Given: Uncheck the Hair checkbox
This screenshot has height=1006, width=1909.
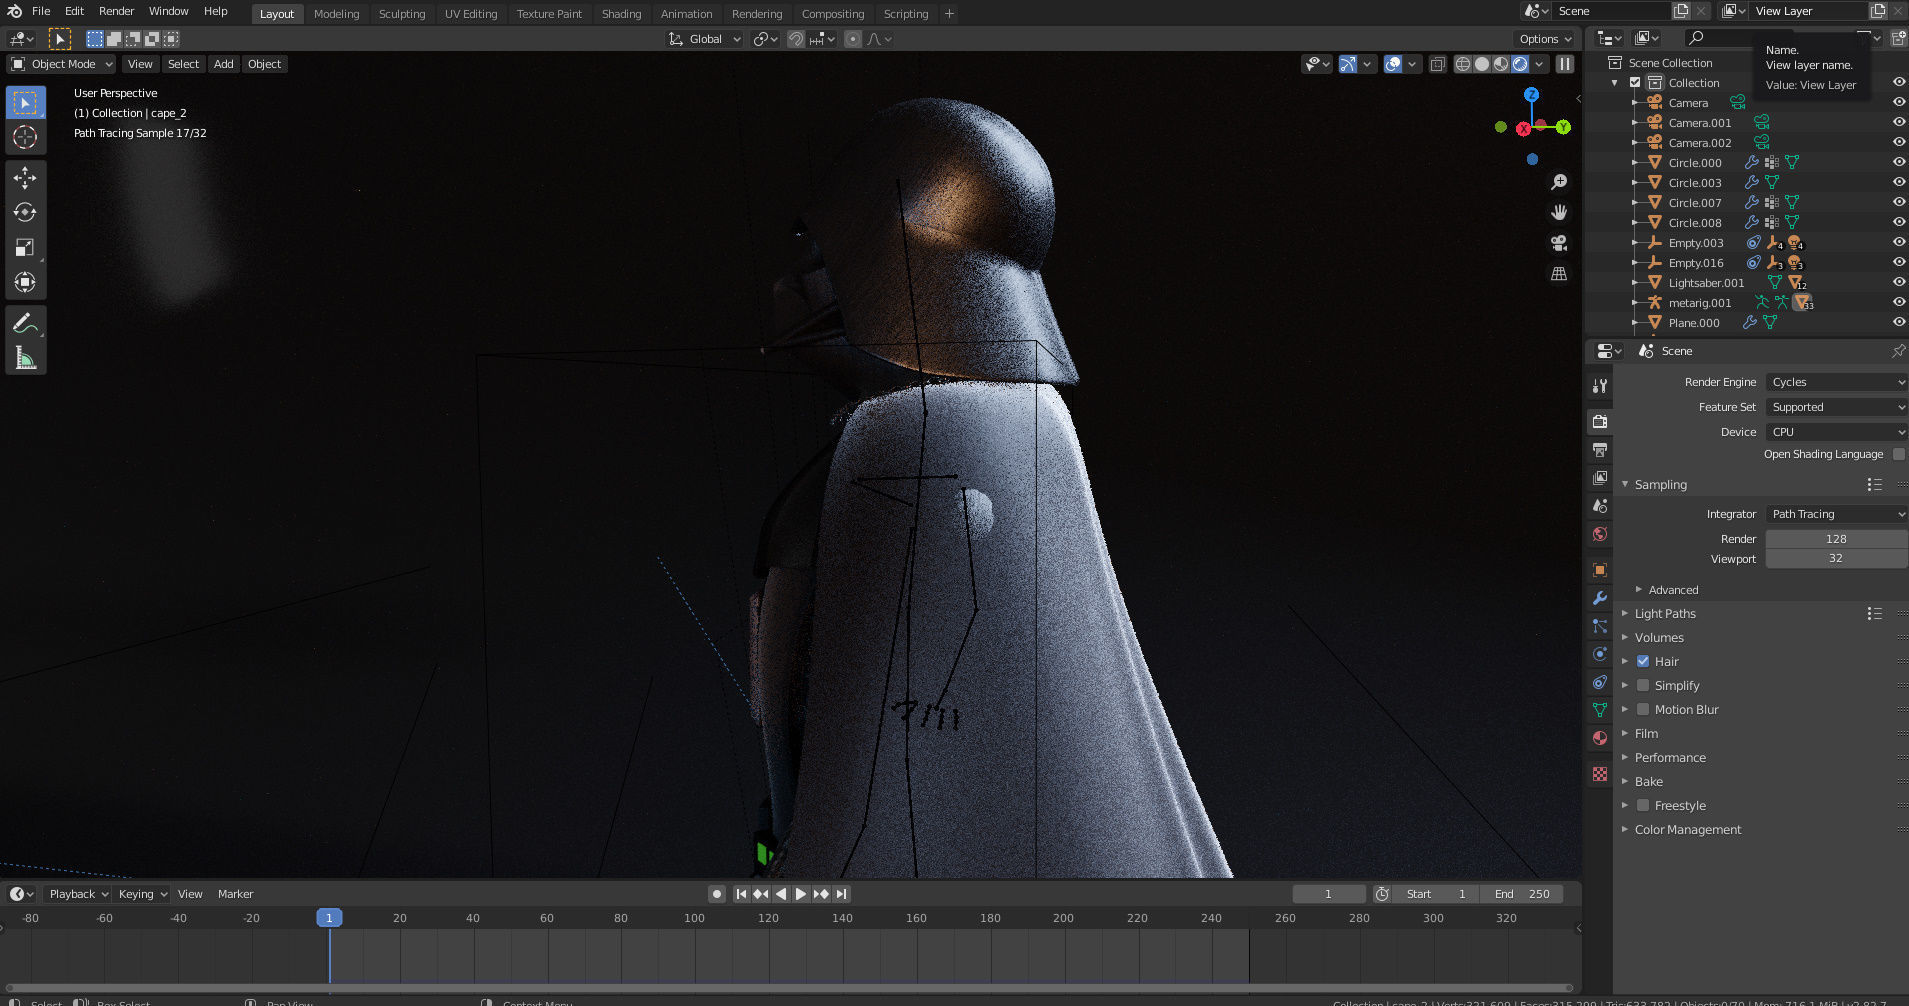Looking at the screenshot, I should tap(1643, 661).
